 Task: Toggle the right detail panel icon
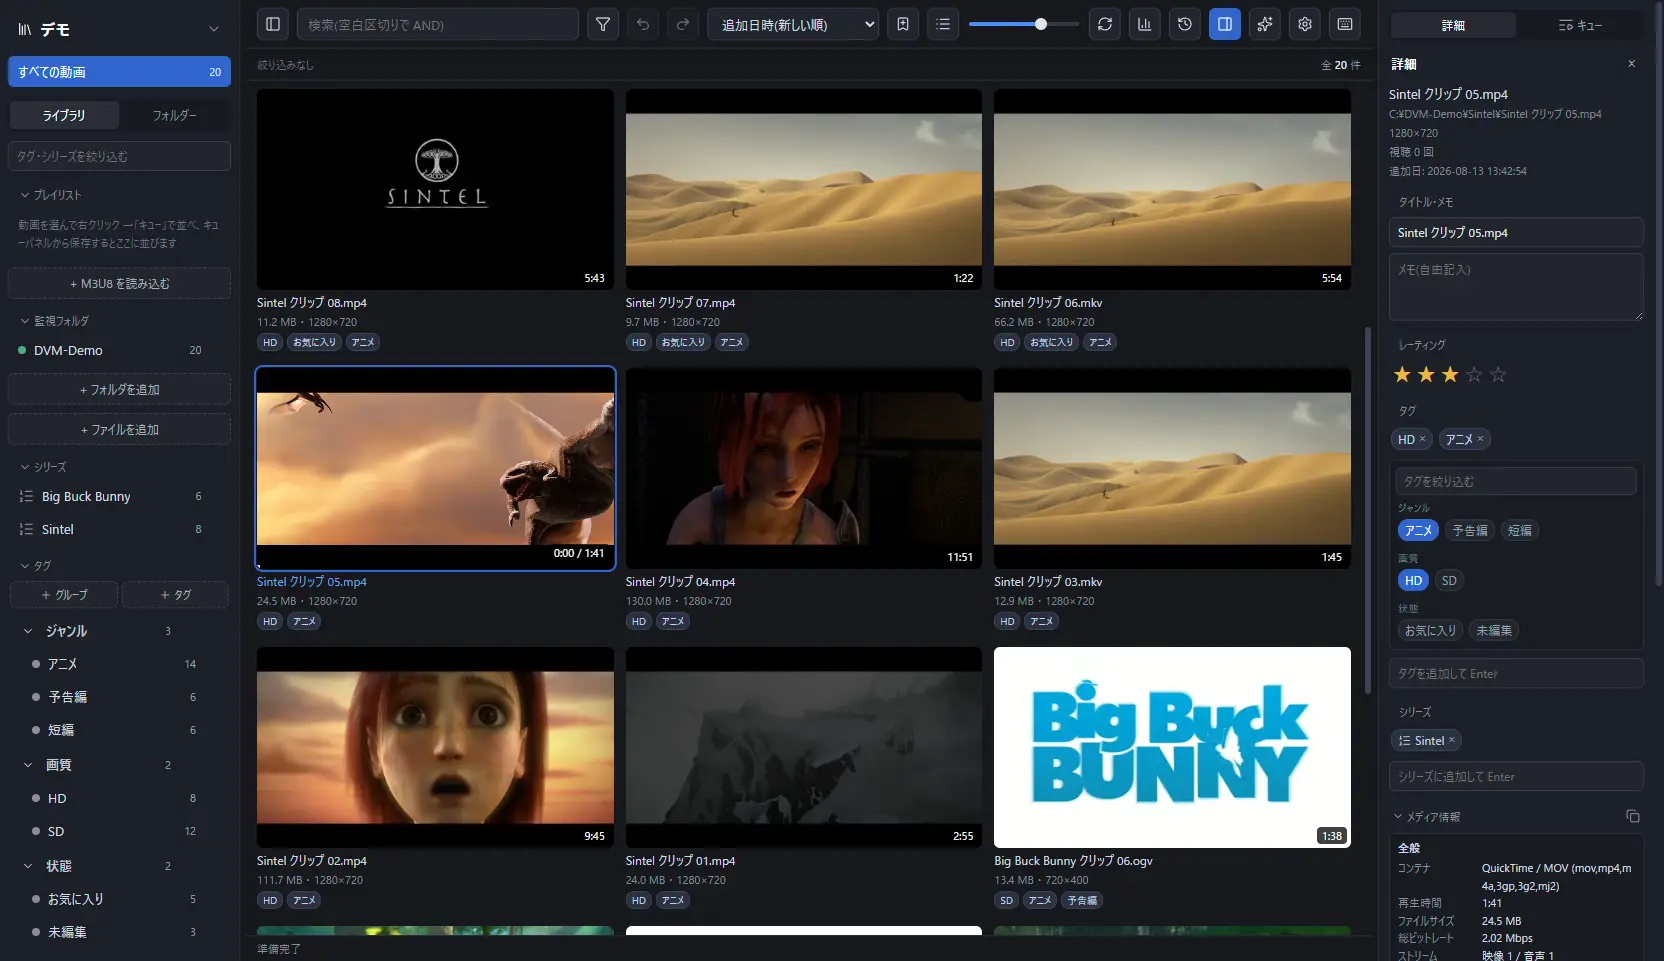[1225, 24]
